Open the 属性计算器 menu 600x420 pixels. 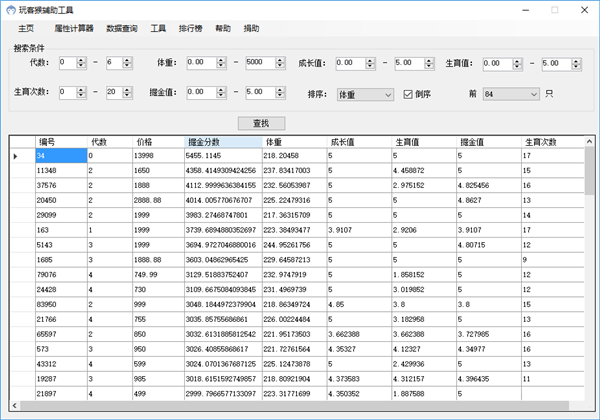(x=73, y=29)
